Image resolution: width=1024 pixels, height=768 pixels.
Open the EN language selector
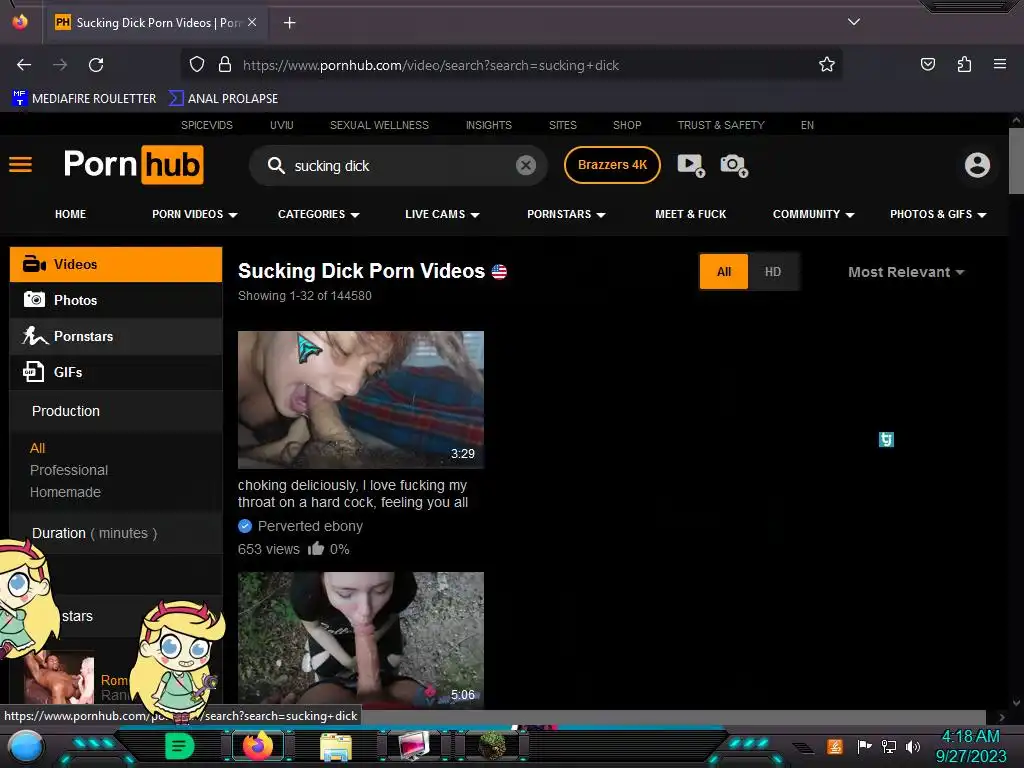807,125
